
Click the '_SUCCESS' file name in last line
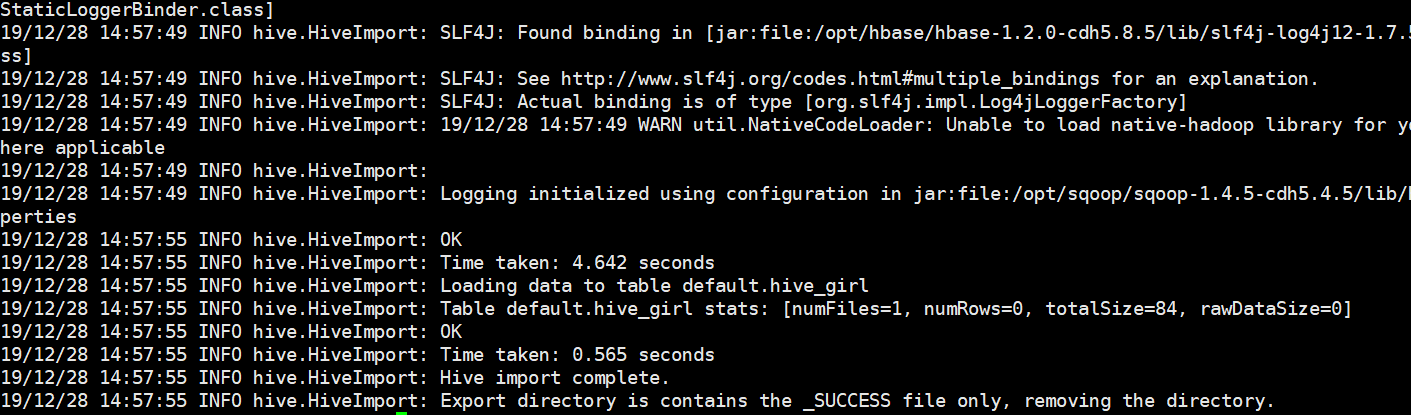pos(847,400)
